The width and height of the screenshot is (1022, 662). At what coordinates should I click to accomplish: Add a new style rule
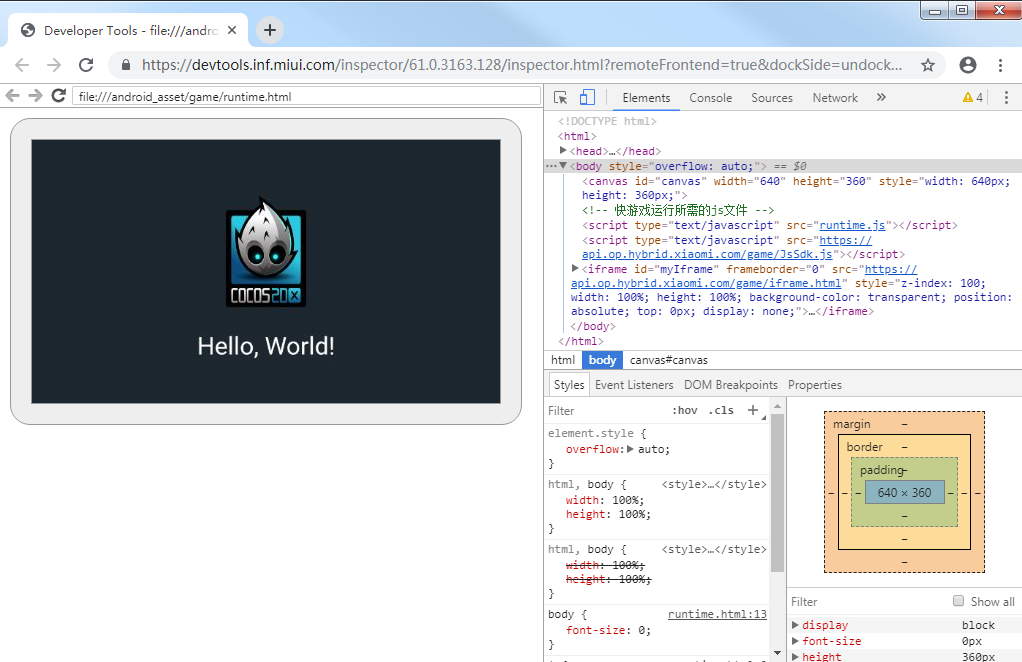pos(753,410)
